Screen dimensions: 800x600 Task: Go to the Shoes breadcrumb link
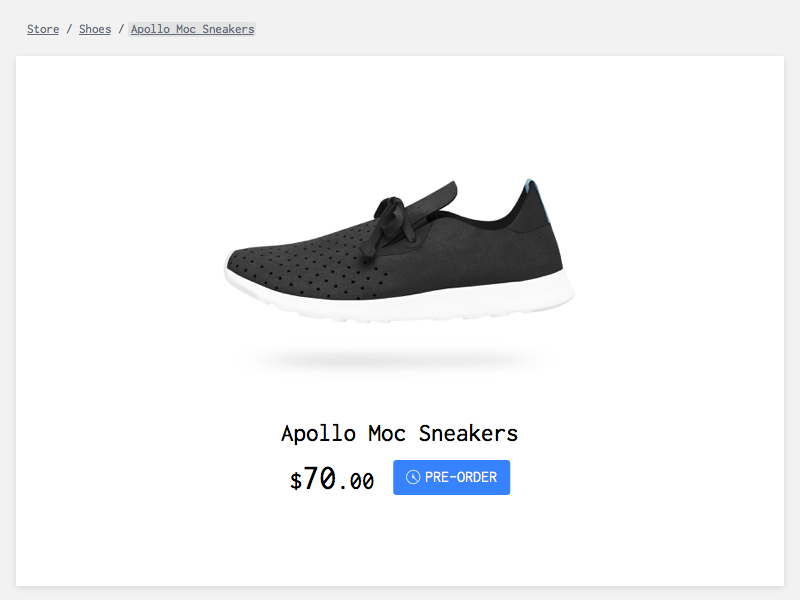click(95, 29)
